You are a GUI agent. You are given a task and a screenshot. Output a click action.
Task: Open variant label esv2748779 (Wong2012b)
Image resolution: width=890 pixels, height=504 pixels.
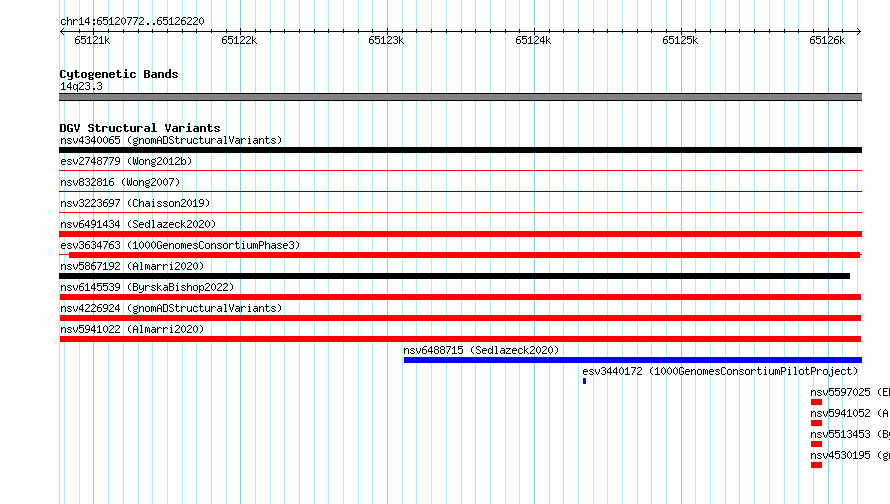coord(126,161)
